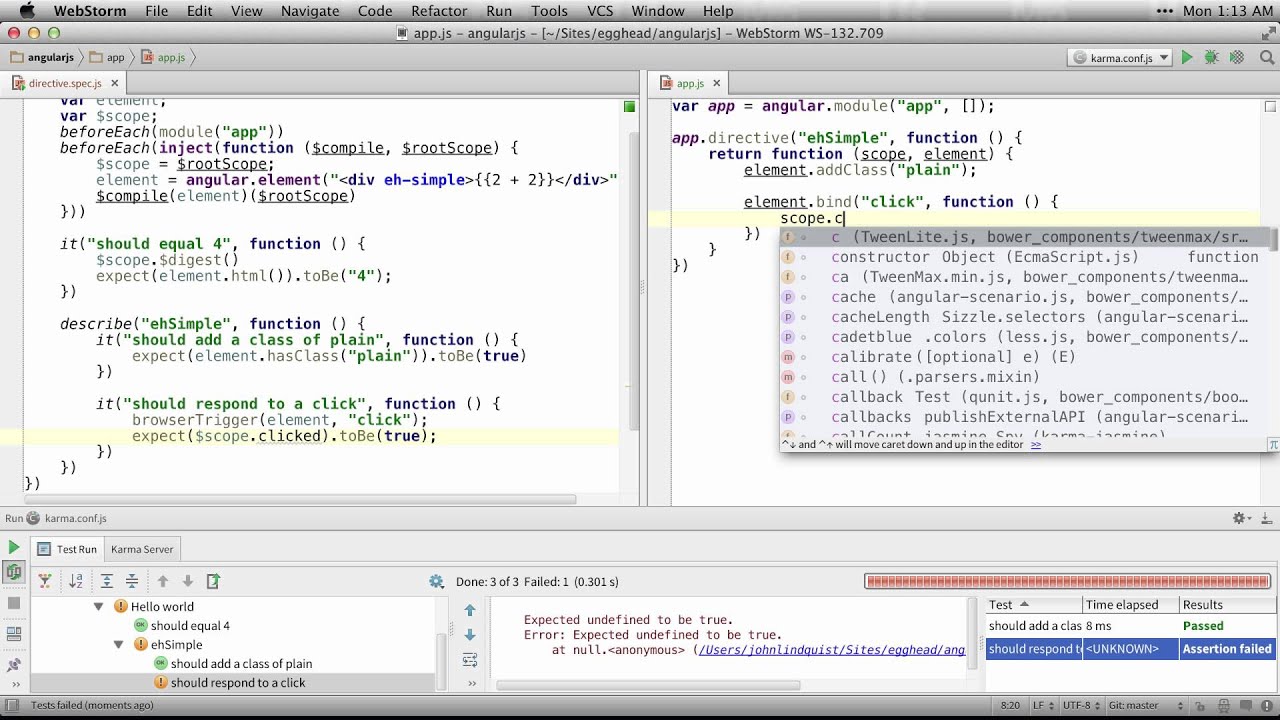The image size is (1280, 720).
Task: Open the karma.conf.js run configuration dropdown
Action: (x=1121, y=58)
